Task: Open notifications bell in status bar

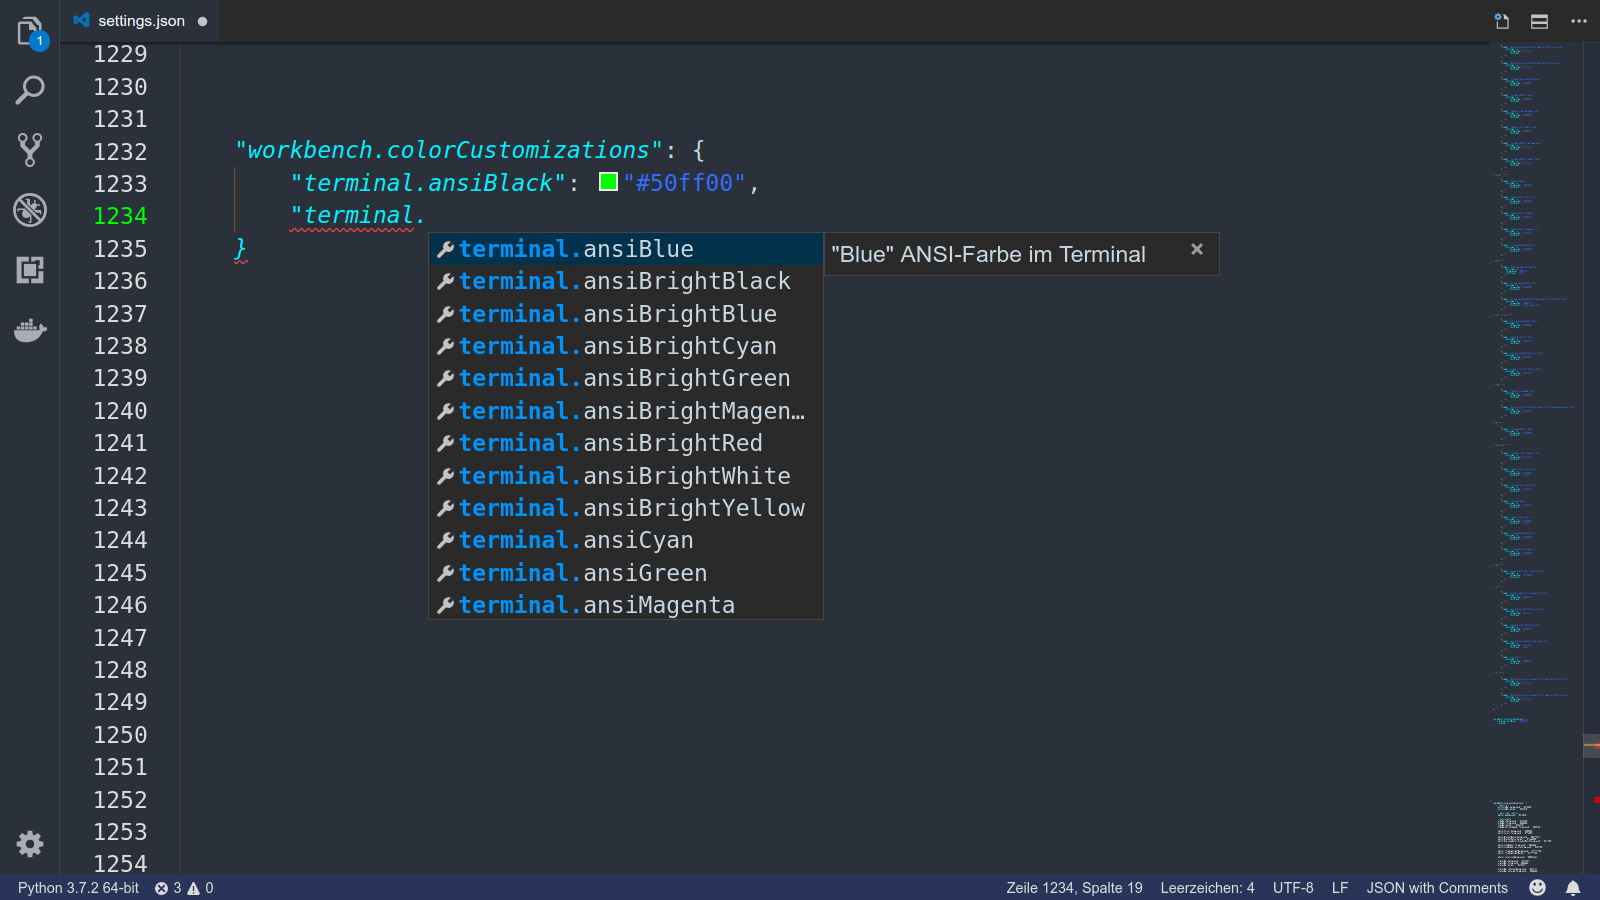Action: pos(1573,888)
